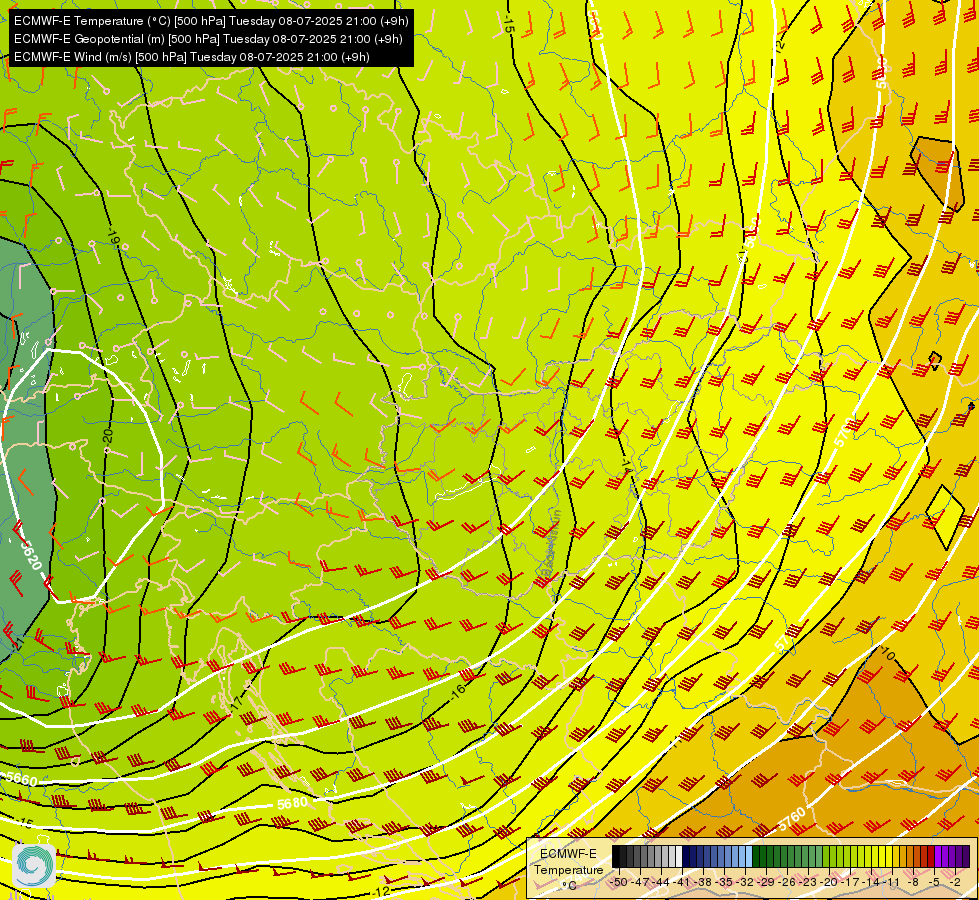Screen dimensions: 979x900
Task: Pick the pure white legend swatch
Action: pyautogui.click(x=679, y=856)
